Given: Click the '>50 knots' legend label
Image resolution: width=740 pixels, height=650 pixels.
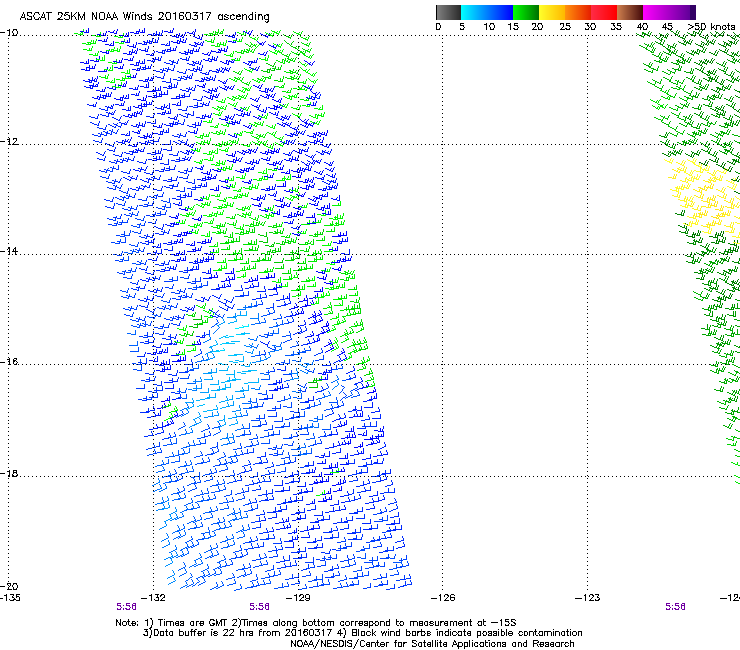Looking at the screenshot, I should pos(711,27).
